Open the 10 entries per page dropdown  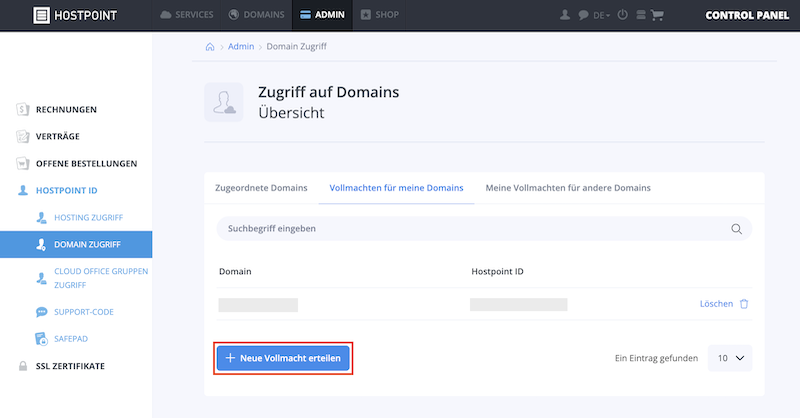coord(730,358)
